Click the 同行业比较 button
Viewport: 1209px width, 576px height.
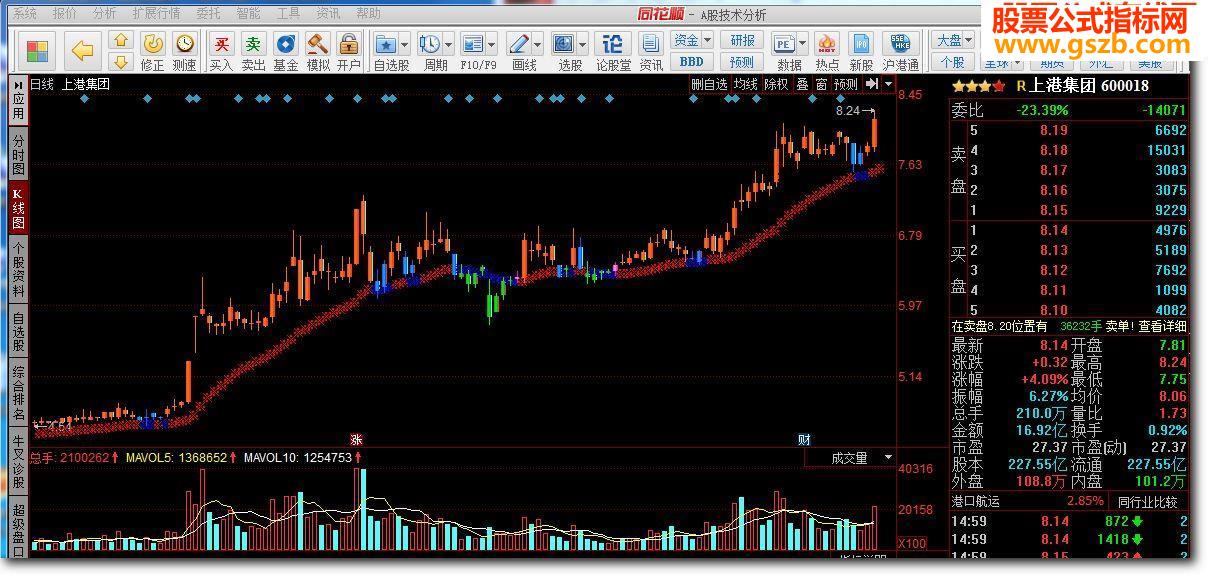pyautogui.click(x=1147, y=501)
